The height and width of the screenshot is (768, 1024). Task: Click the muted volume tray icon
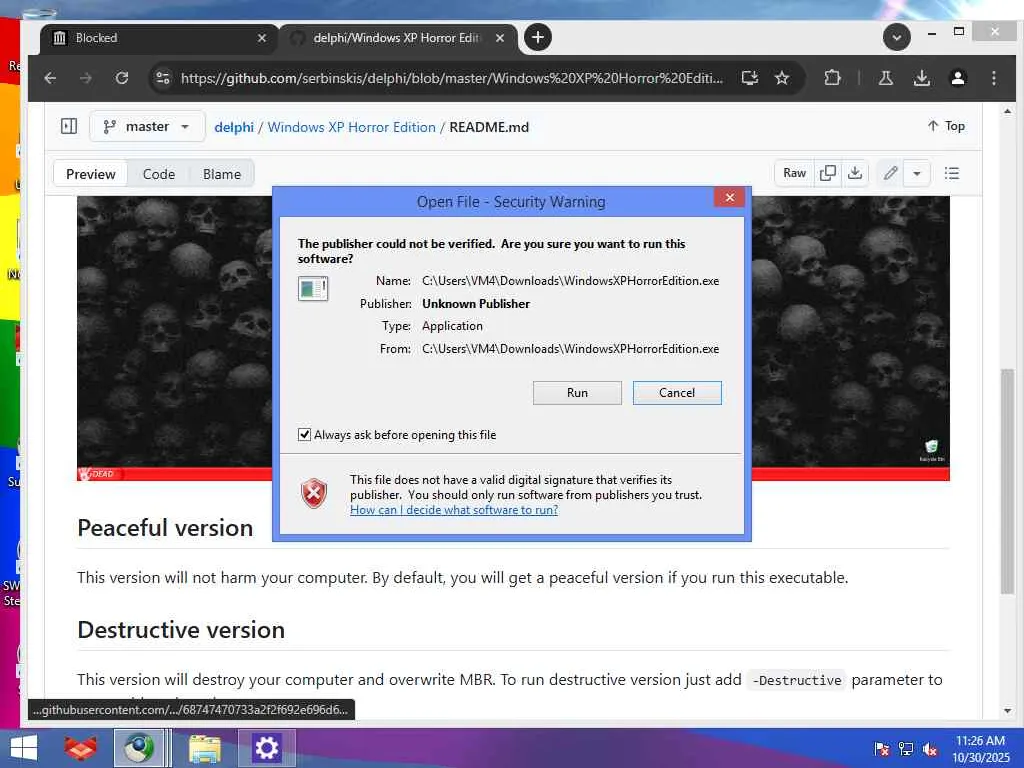coord(930,749)
